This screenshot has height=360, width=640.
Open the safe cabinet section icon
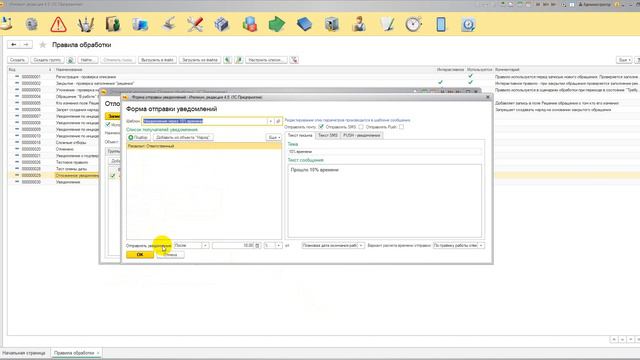[x=331, y=24]
